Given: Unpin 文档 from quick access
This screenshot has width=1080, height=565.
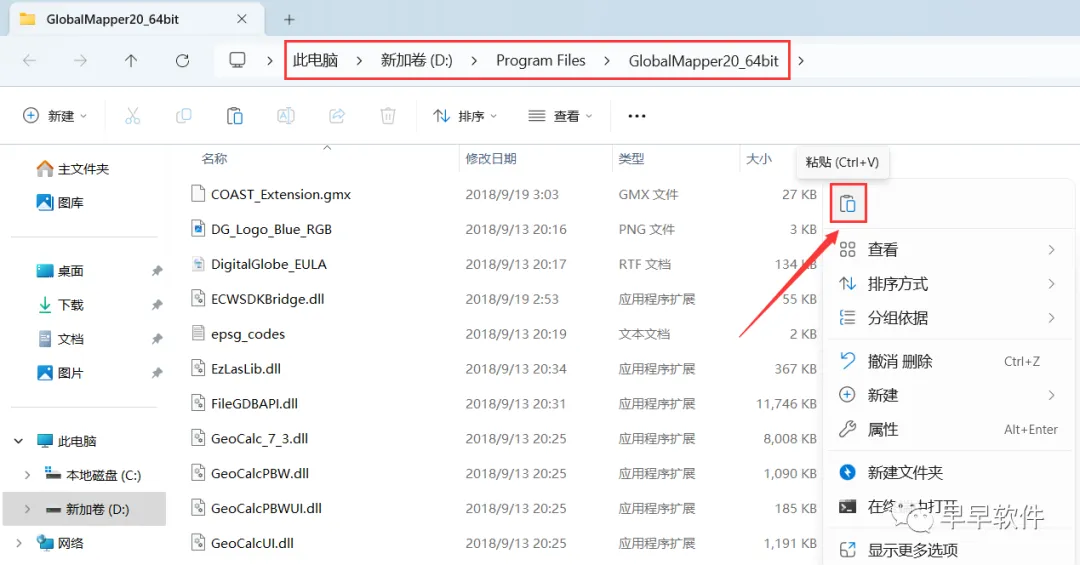Looking at the screenshot, I should point(157,339).
